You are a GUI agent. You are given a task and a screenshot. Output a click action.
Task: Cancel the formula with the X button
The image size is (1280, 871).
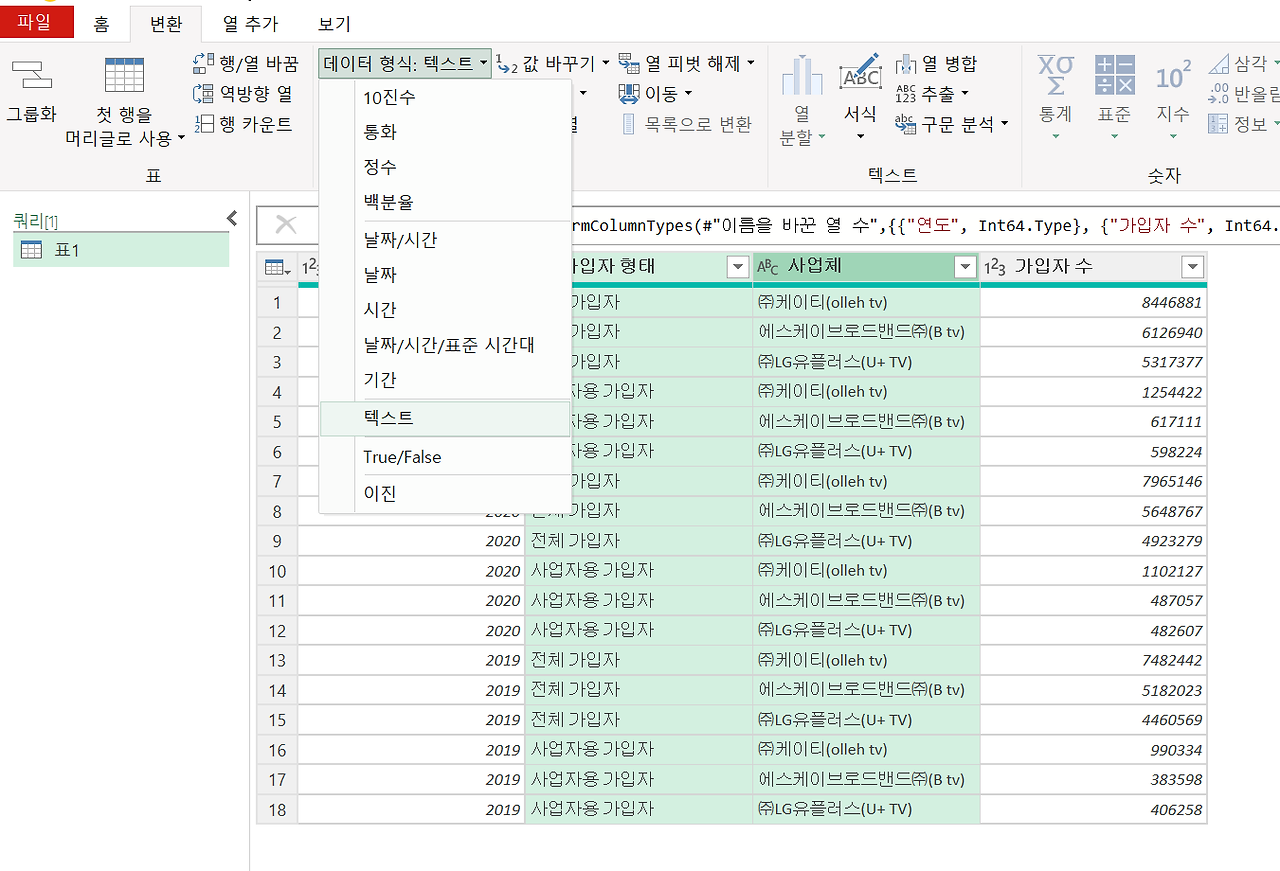point(286,225)
